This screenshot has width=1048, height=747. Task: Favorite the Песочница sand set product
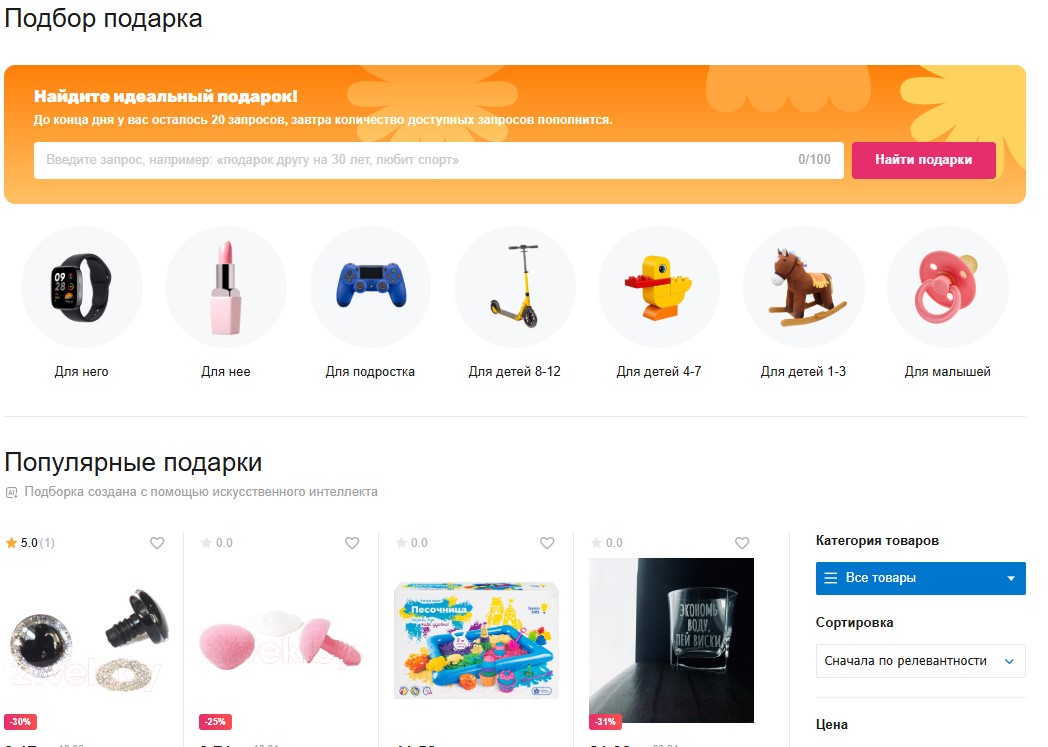(547, 543)
